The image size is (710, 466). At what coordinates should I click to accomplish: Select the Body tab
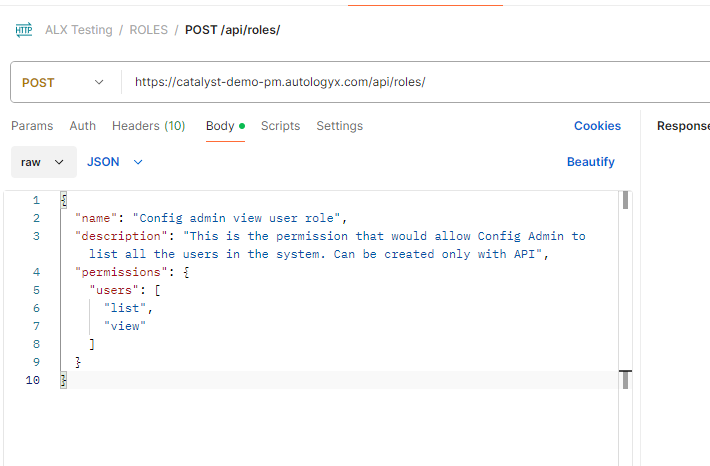(225, 126)
